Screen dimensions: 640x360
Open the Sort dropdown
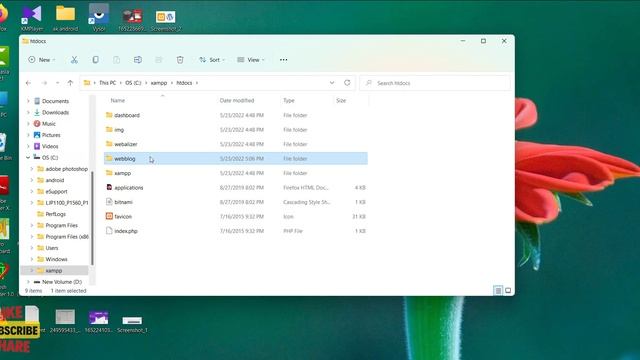(x=212, y=60)
